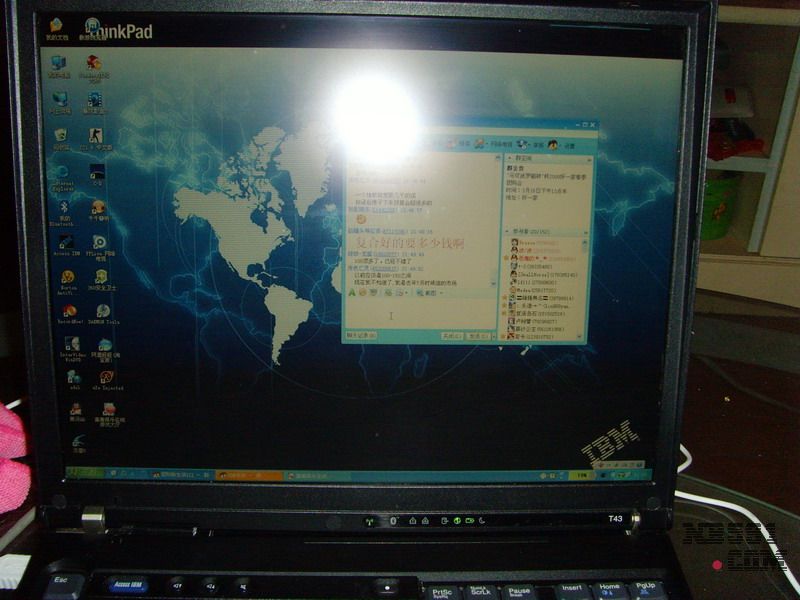This screenshot has height=600, width=800.
Task: Open Norton AntiVirus desktop shortcut
Action: (x=67, y=281)
